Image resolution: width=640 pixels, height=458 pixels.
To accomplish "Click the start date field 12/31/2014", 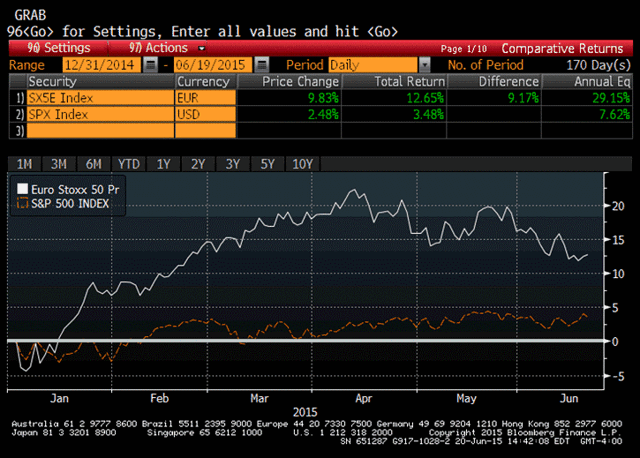I will pos(101,65).
